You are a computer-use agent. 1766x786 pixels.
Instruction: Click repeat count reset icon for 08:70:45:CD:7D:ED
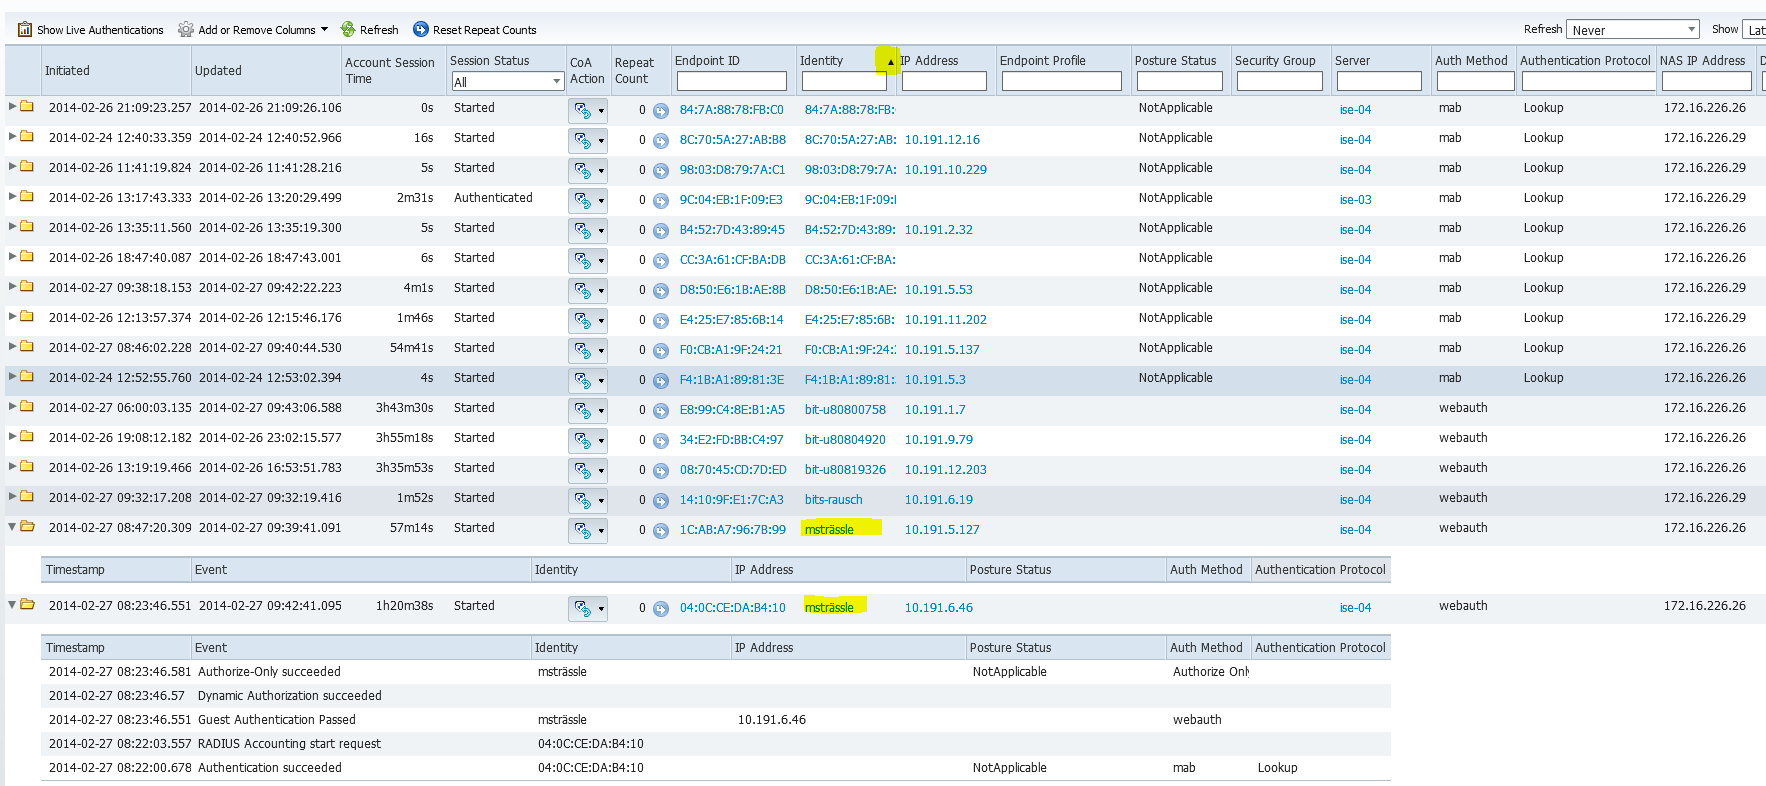[x=661, y=471]
